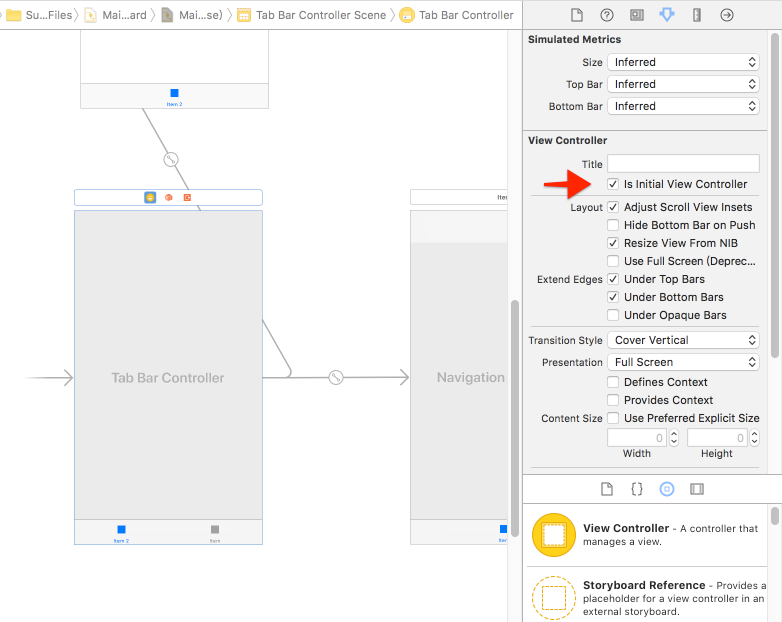Click the Height stepper arrows

pos(755,437)
